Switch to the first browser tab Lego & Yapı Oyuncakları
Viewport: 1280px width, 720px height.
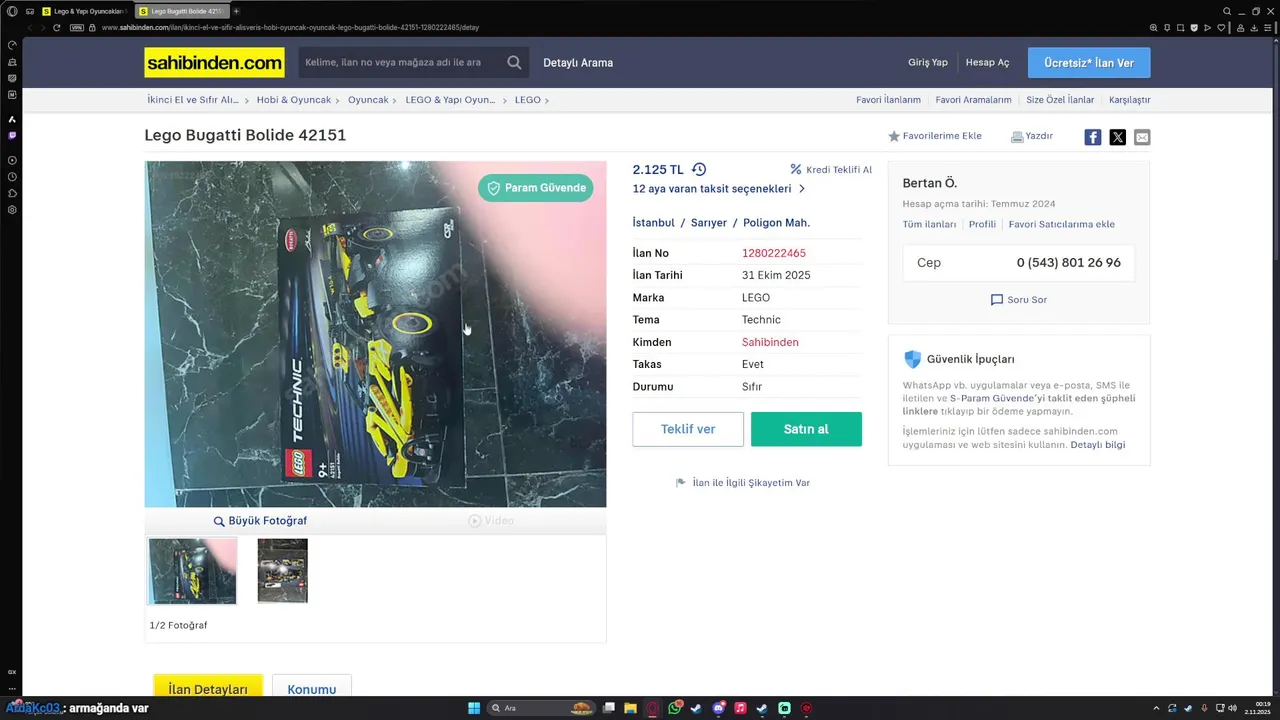[83, 11]
